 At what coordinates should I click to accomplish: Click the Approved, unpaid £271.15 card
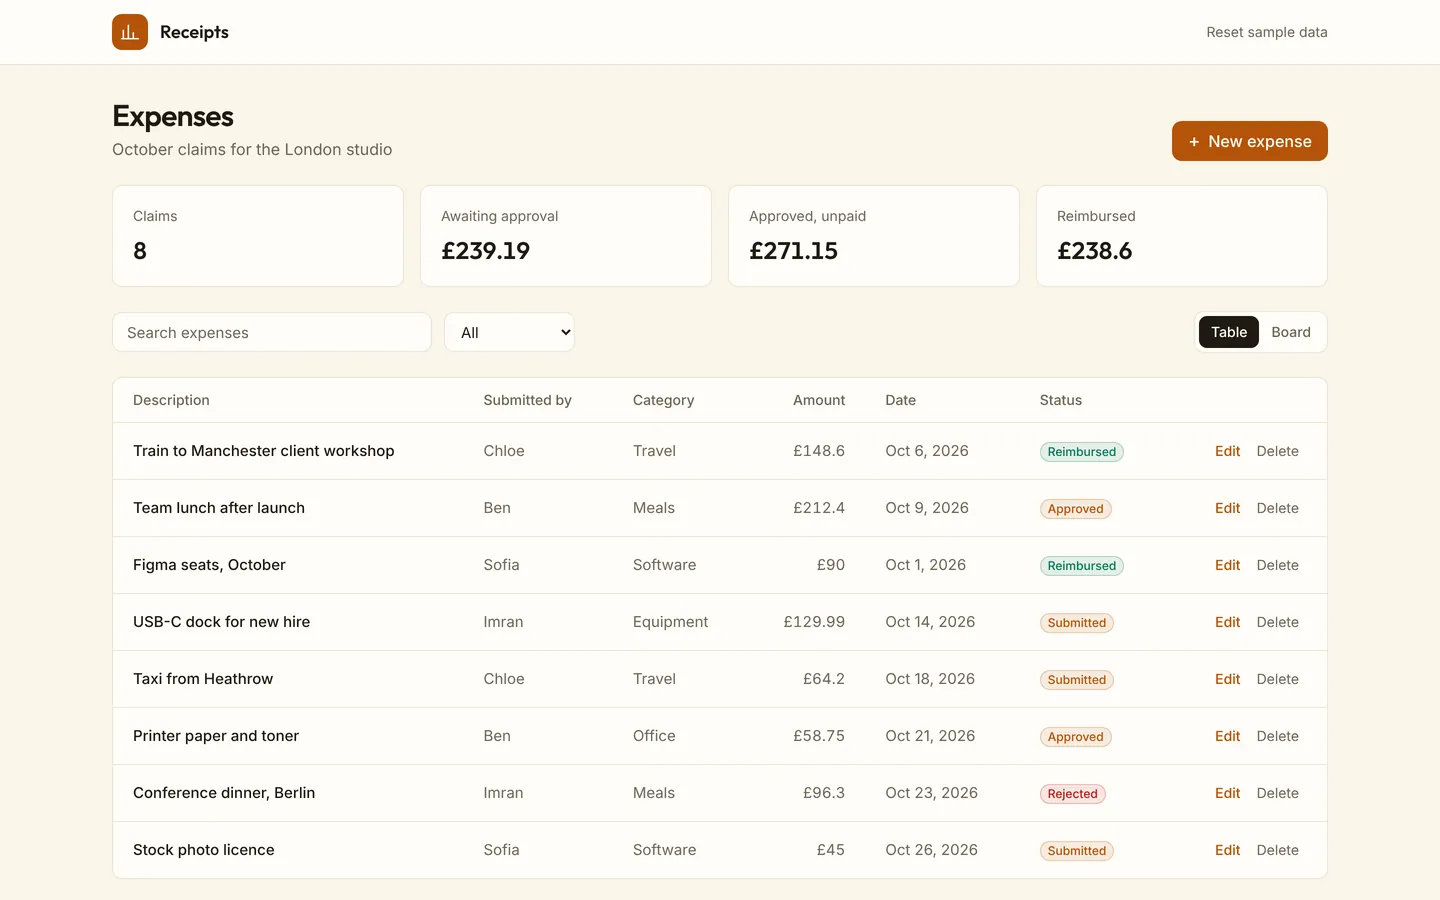click(874, 236)
